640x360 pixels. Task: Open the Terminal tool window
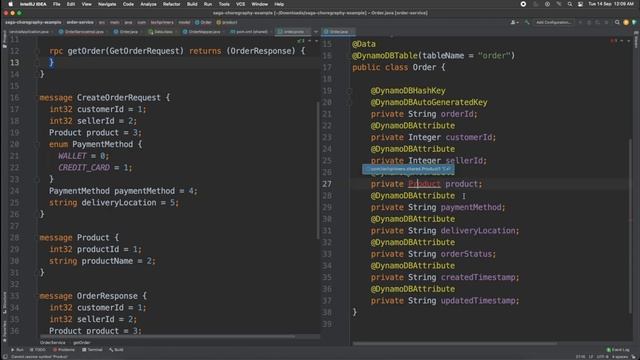[92, 350]
